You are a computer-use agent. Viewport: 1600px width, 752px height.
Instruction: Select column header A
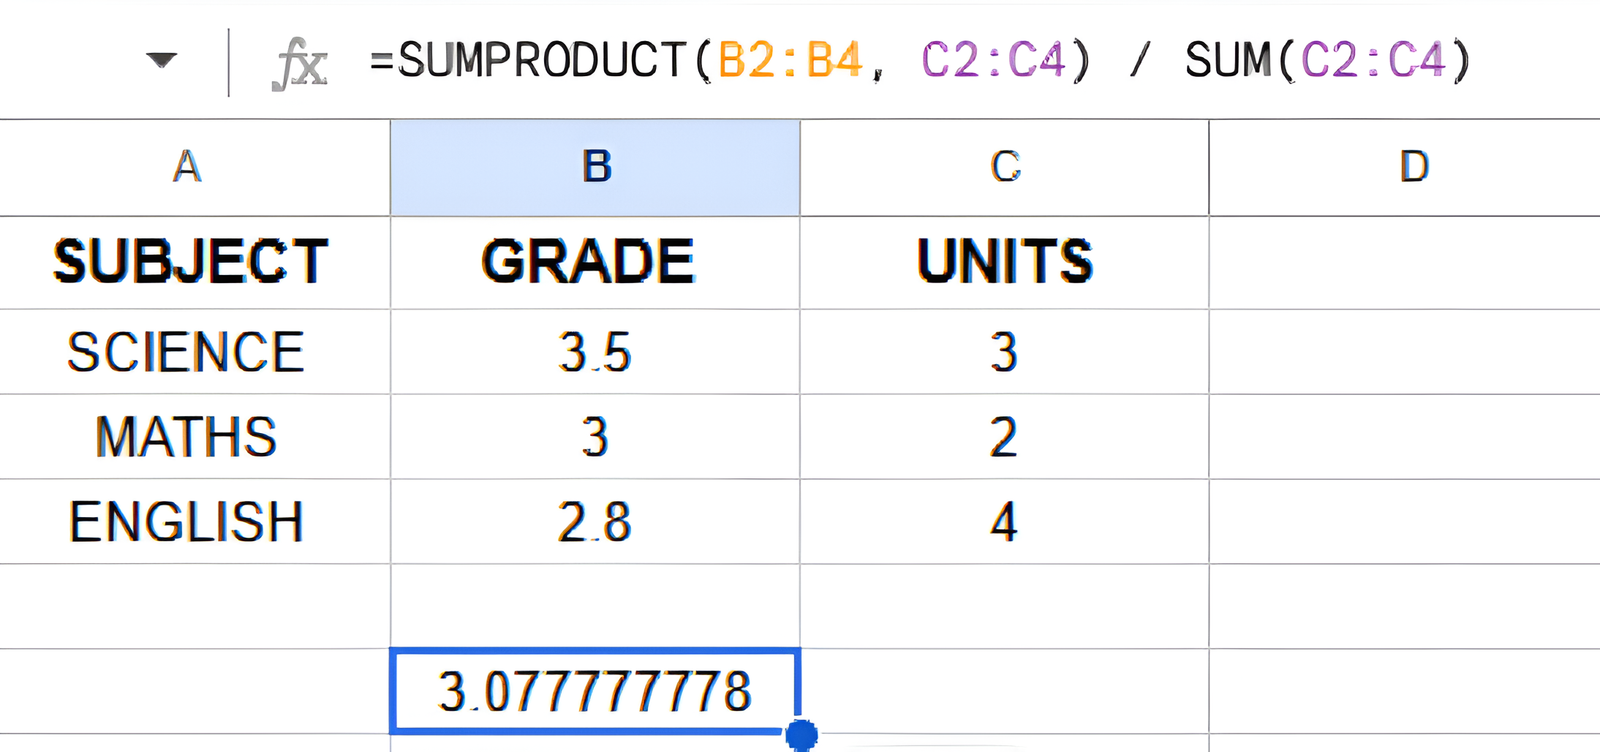coord(190,167)
